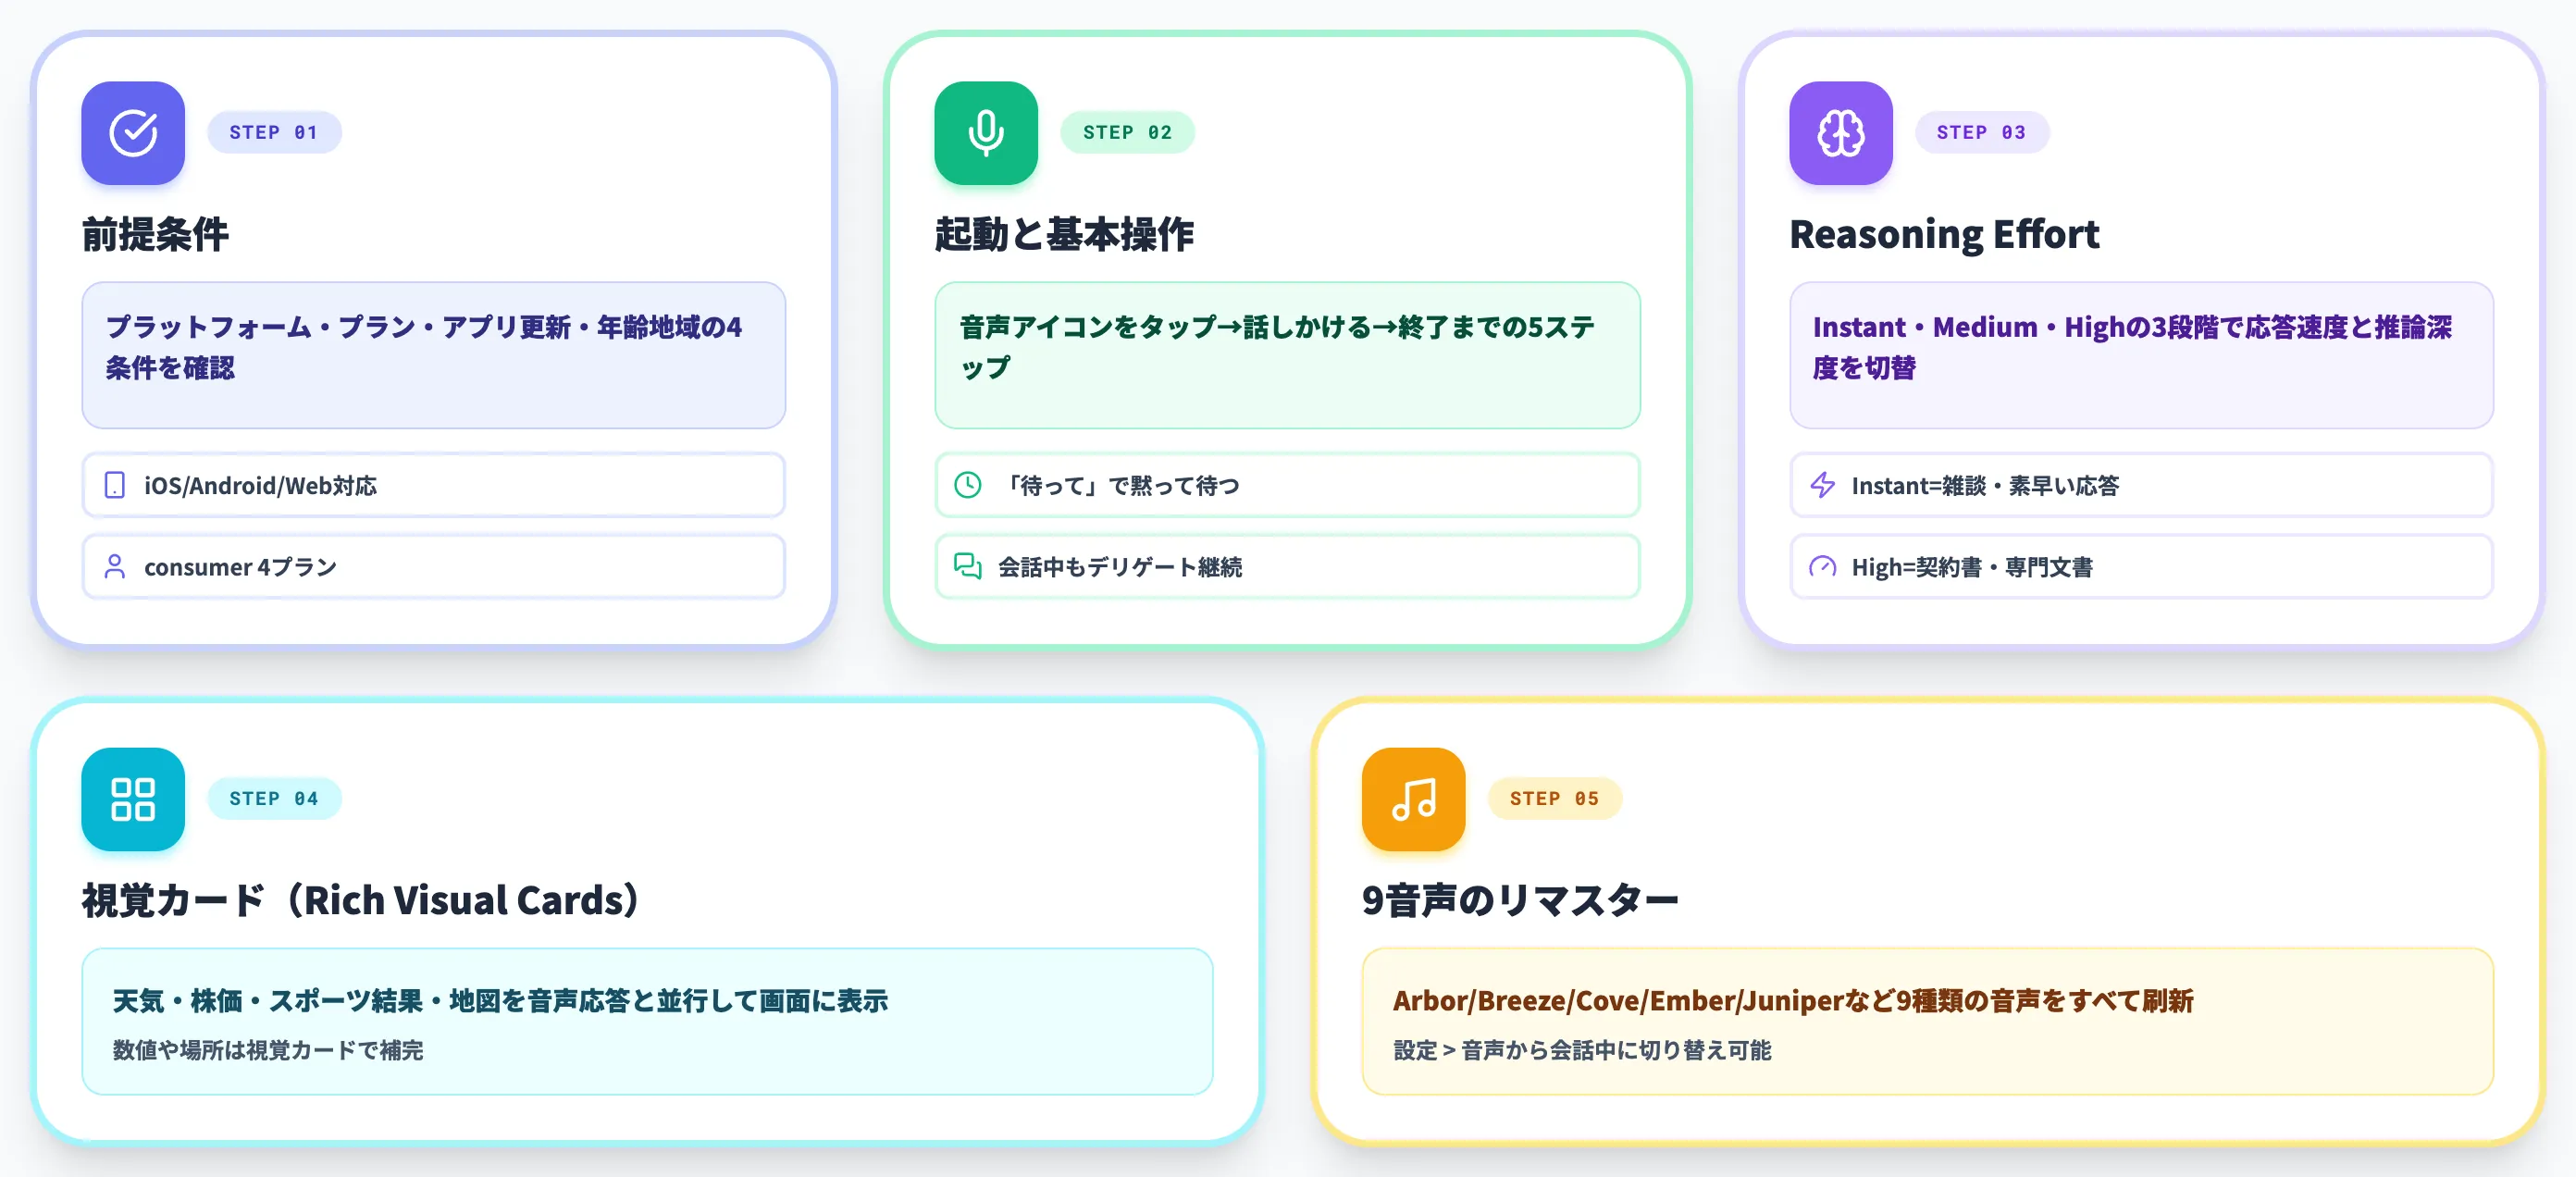This screenshot has height=1177, width=2576.
Task: Click the purple brain icon
Action: click(x=1841, y=133)
